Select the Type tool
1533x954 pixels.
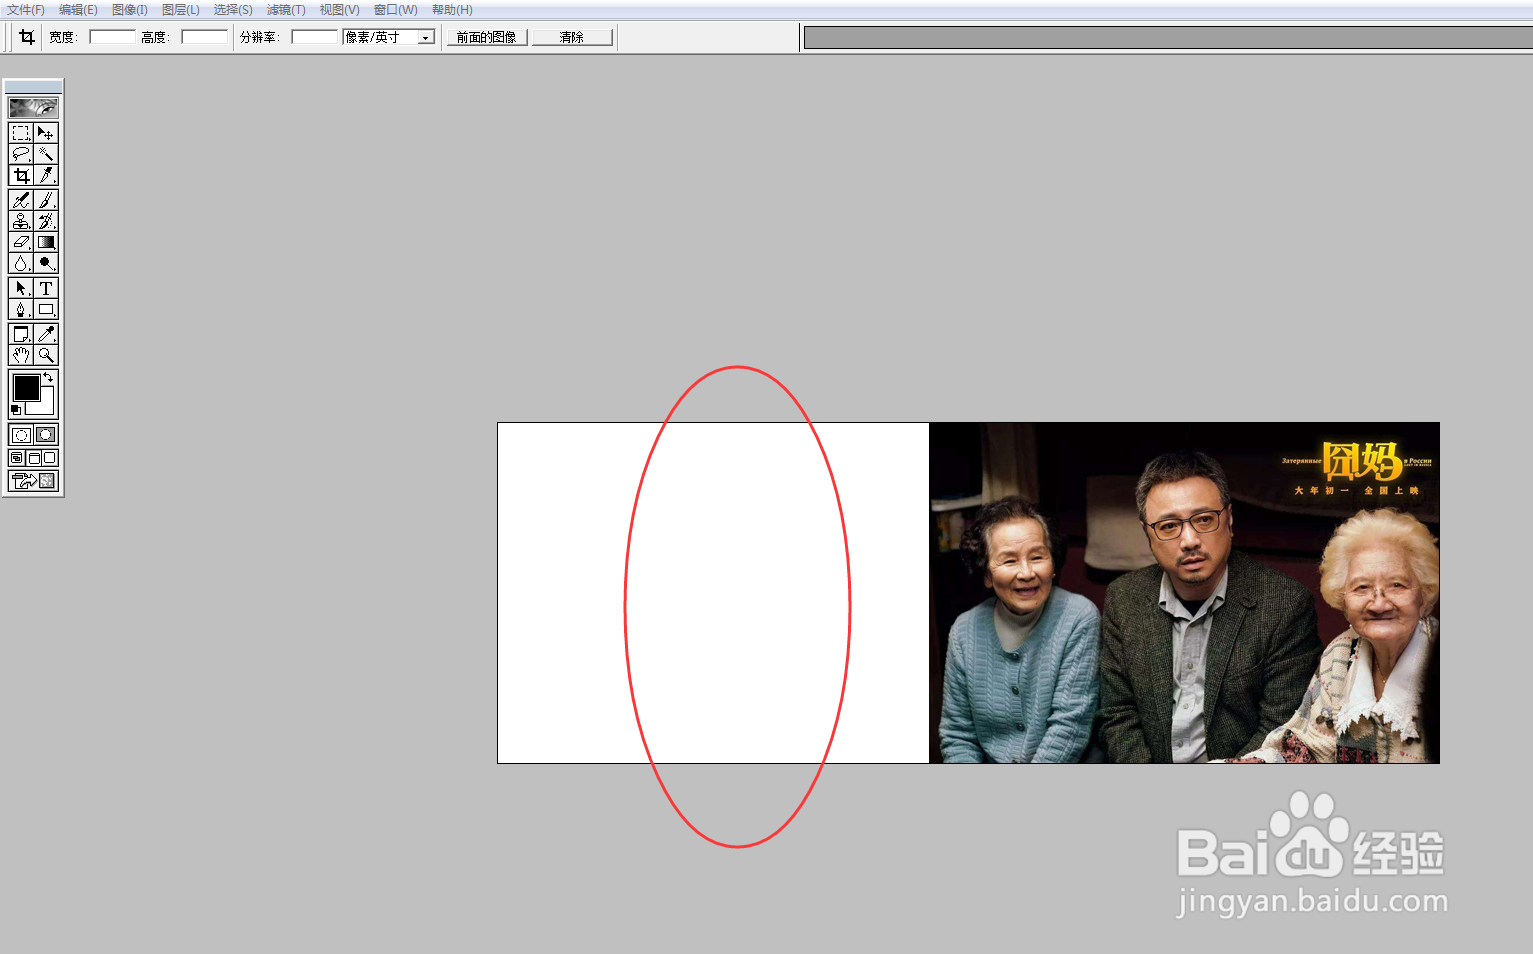click(x=46, y=288)
